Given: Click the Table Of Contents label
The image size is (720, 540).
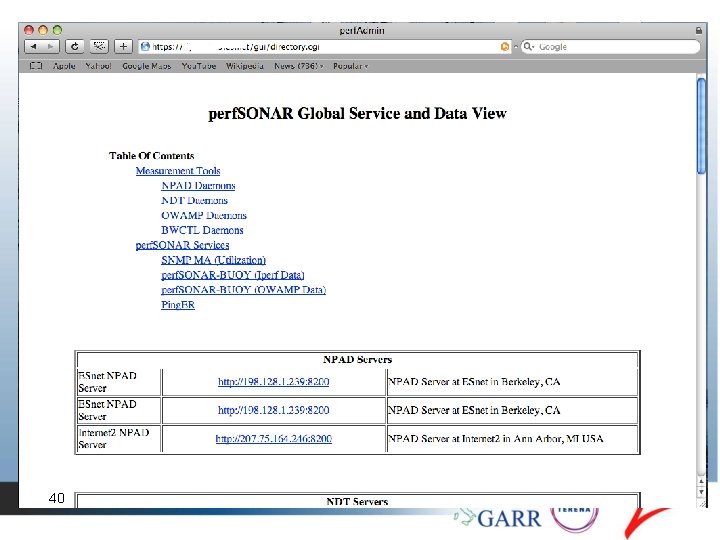Looking at the screenshot, I should point(152,156).
